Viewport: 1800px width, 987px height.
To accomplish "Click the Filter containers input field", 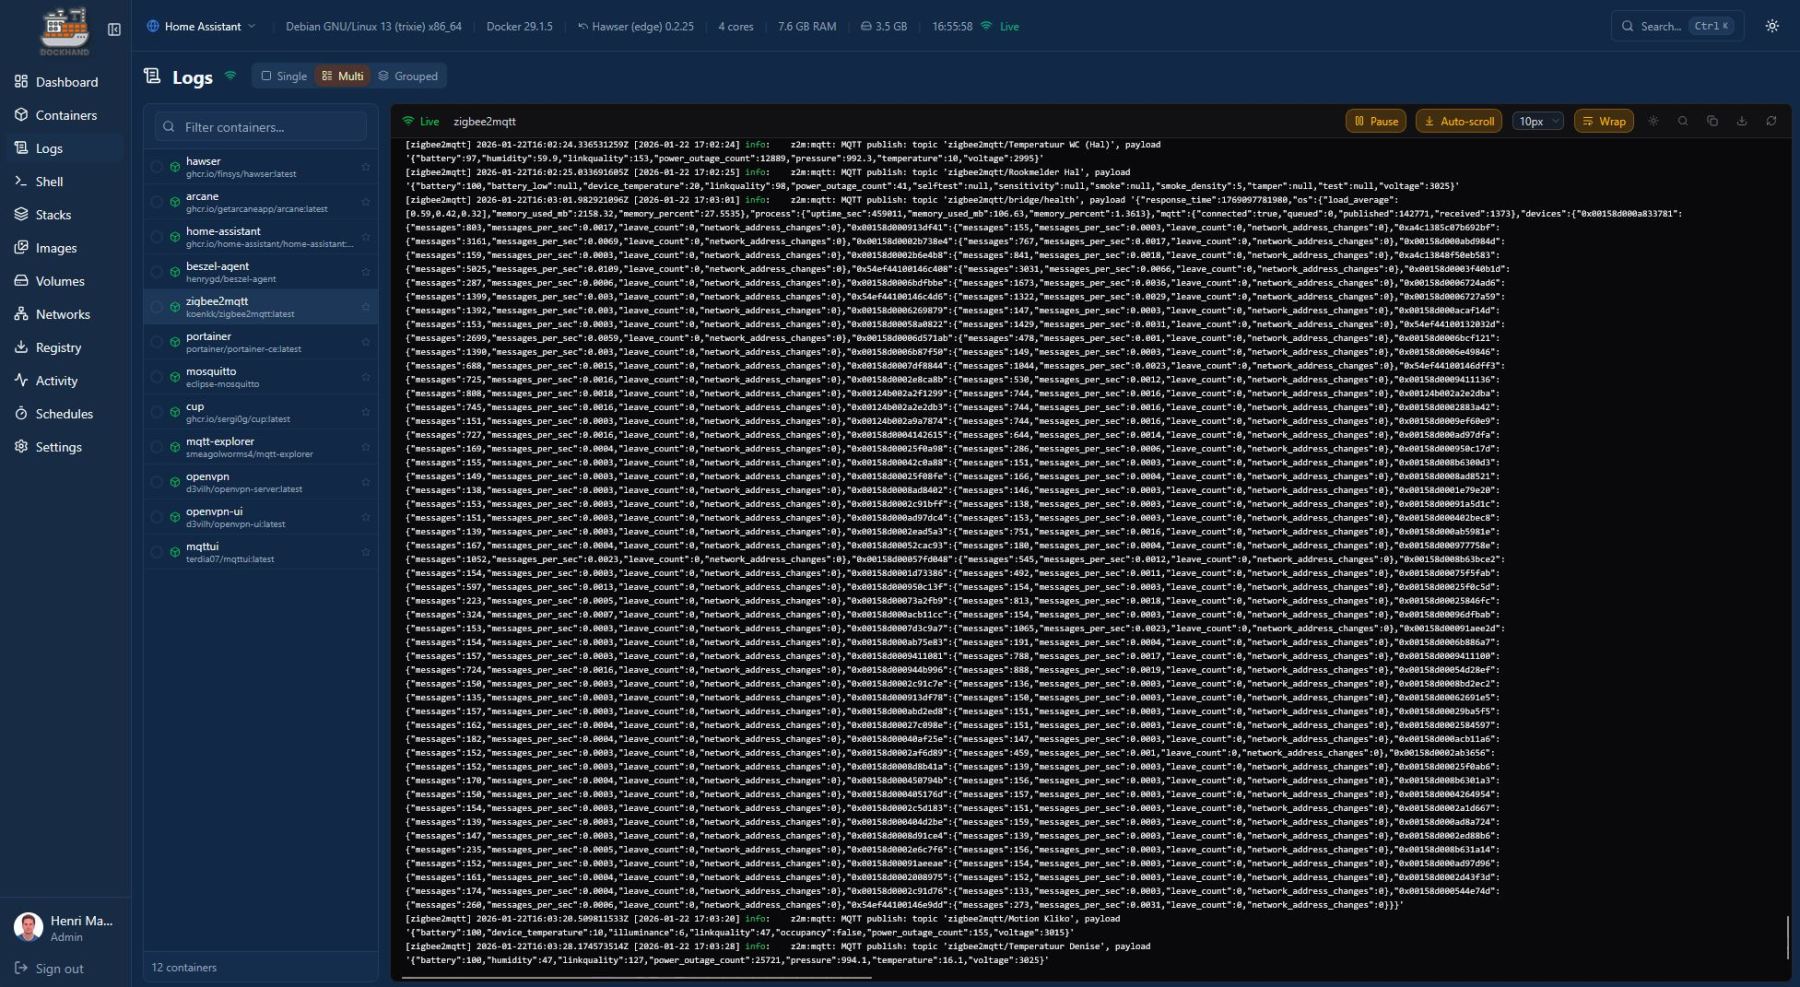I will point(261,127).
